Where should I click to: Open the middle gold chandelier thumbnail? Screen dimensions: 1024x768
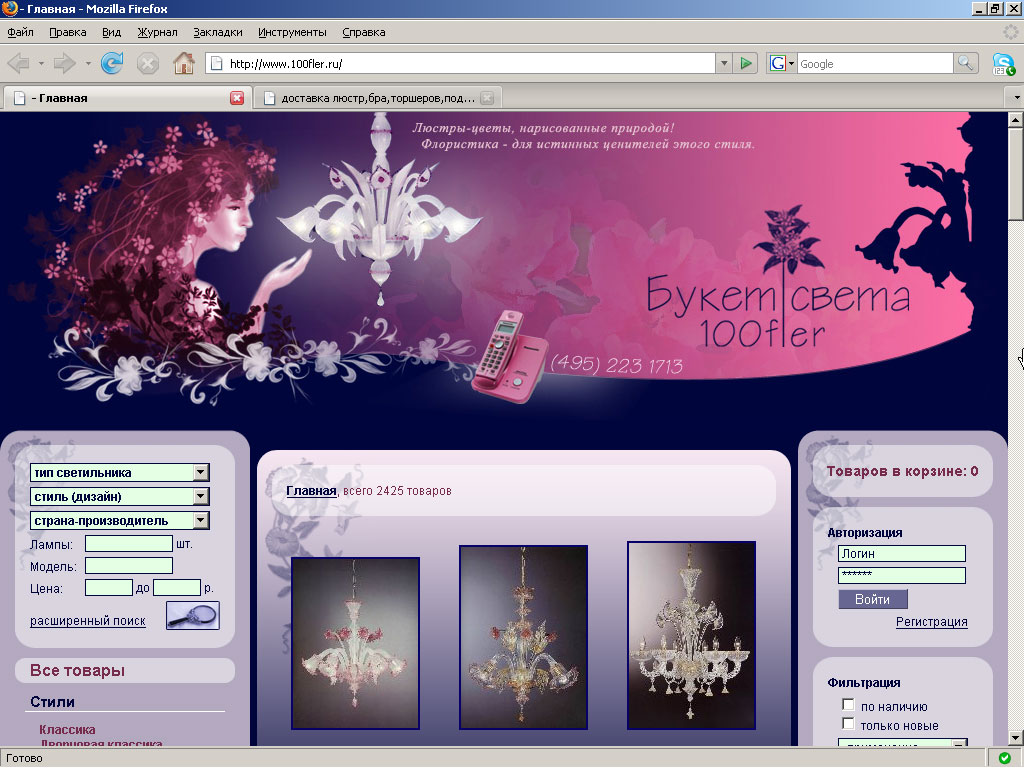tap(524, 637)
